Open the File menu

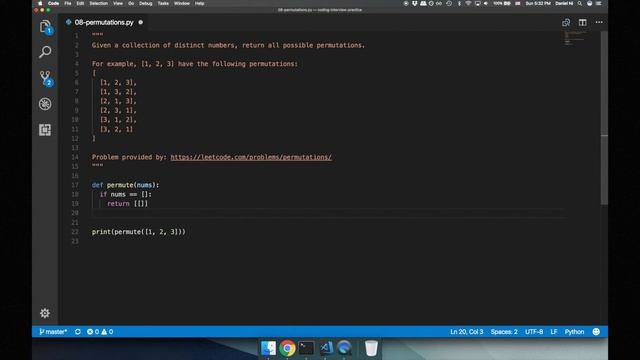[68, 3]
